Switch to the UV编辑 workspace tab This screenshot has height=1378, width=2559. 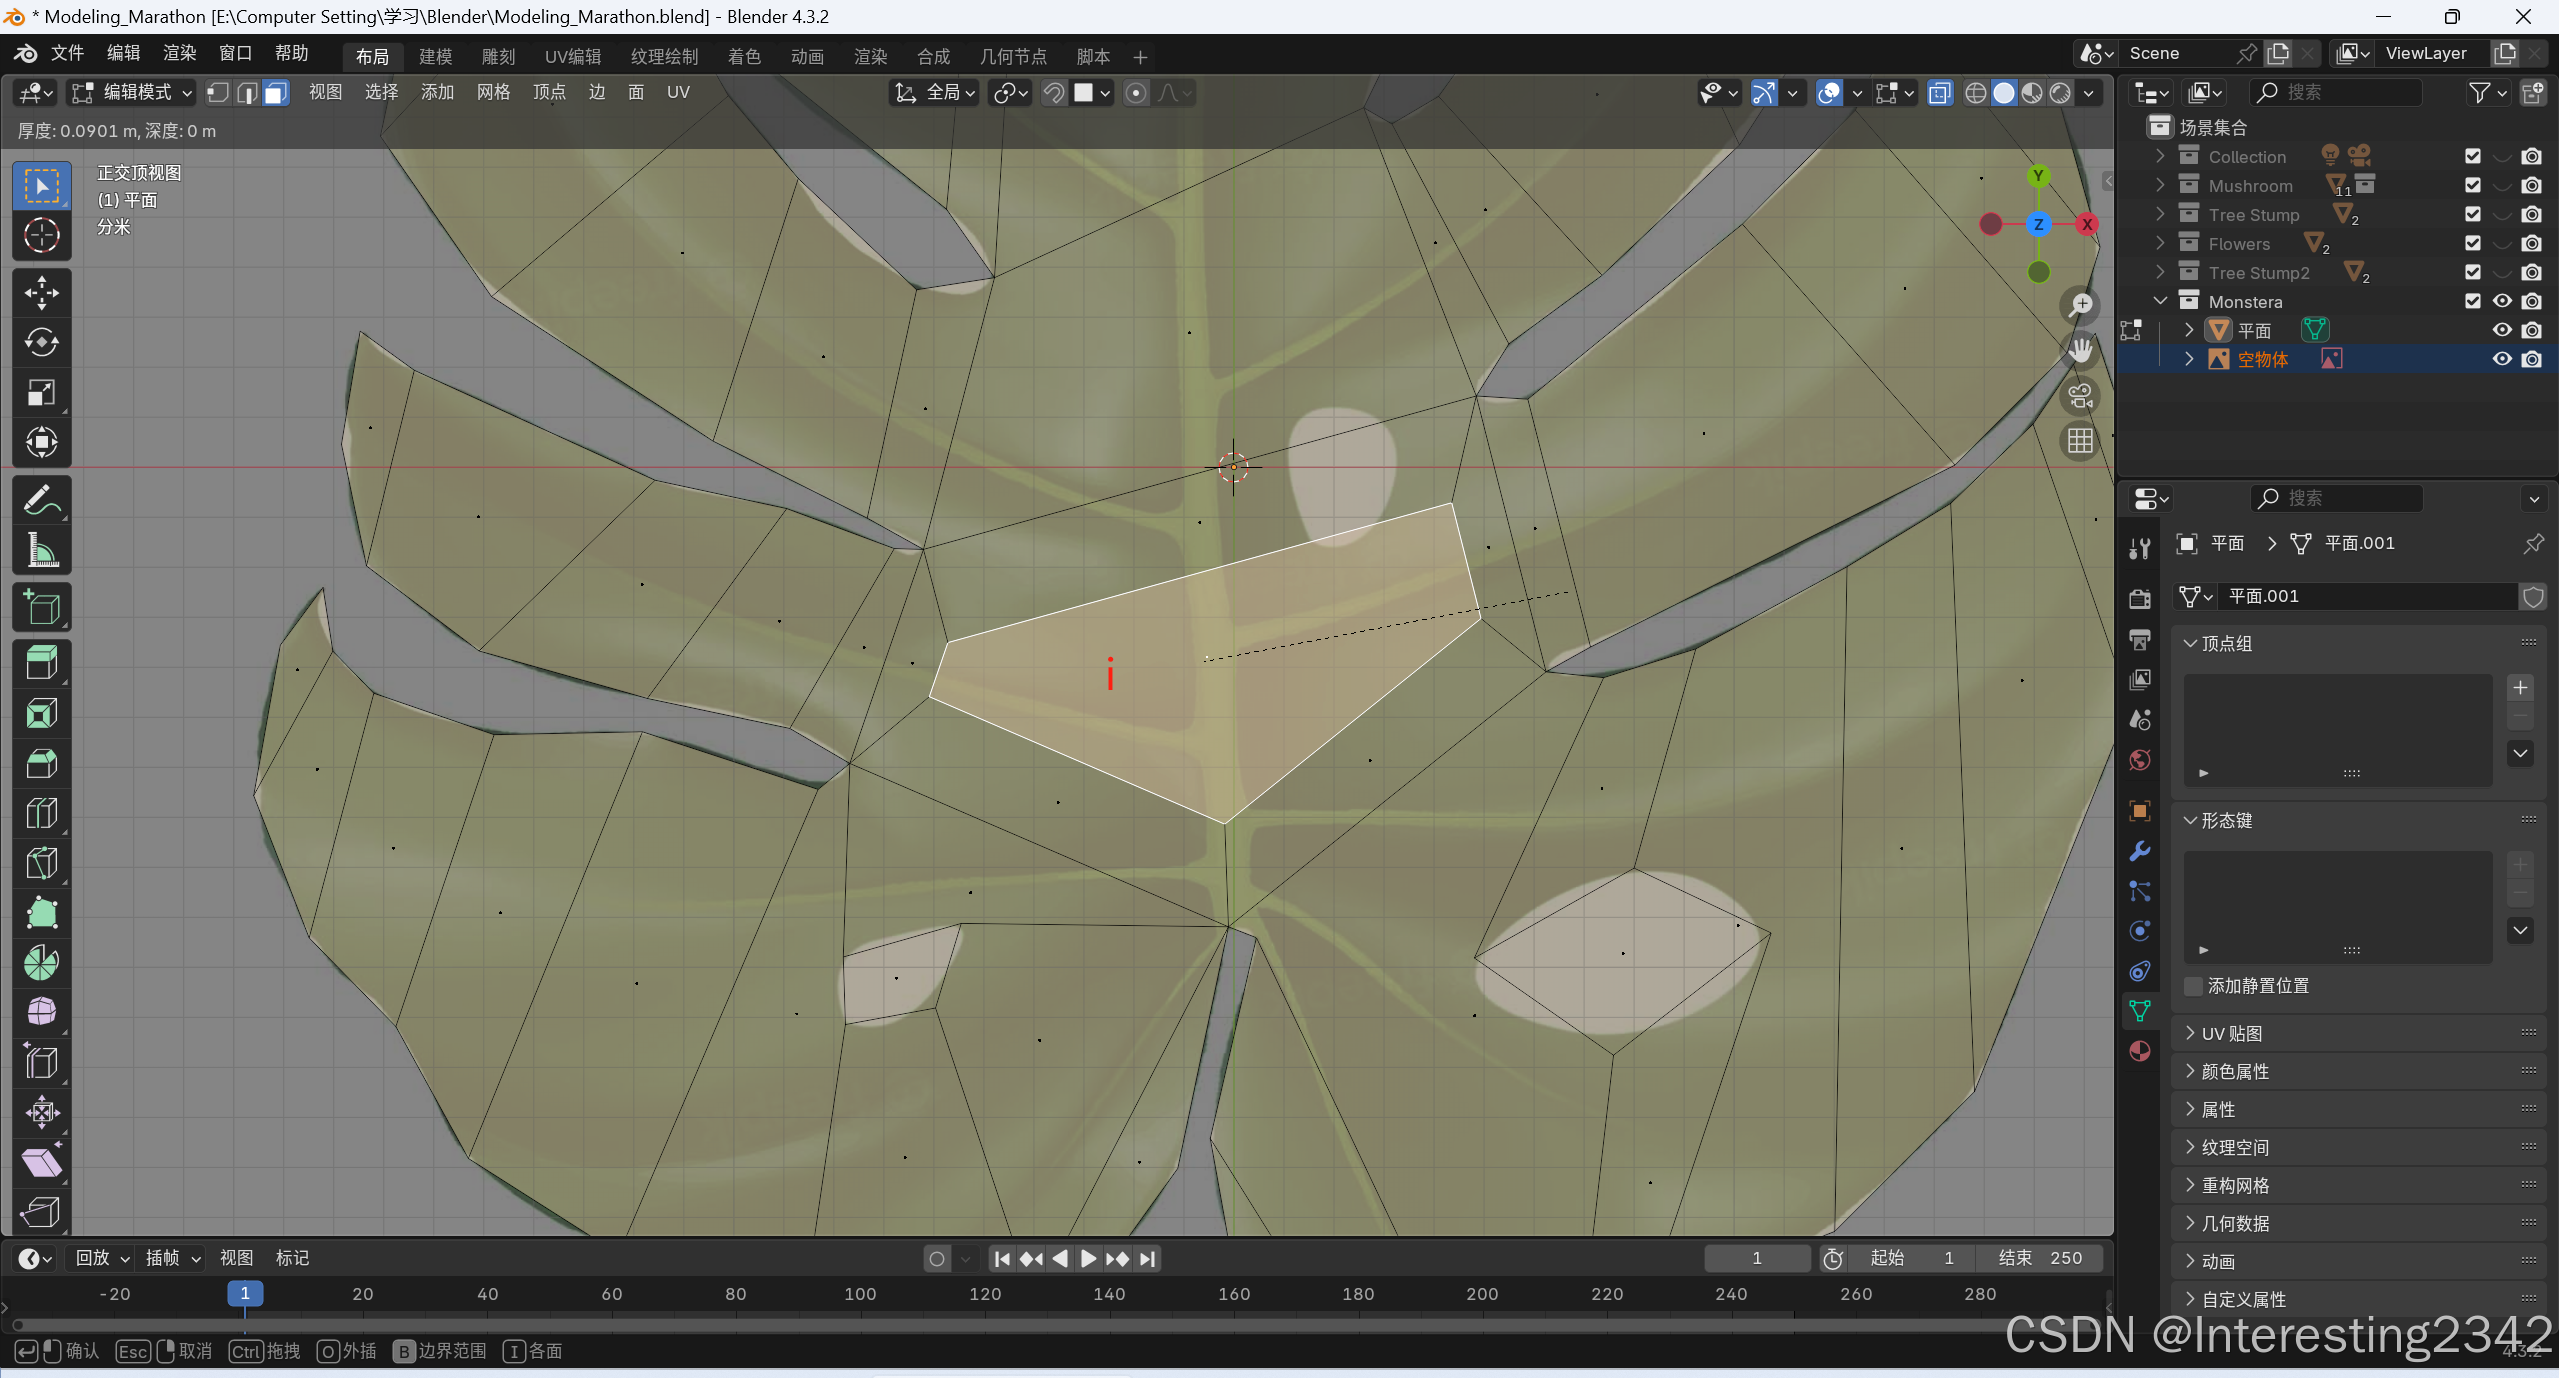(572, 57)
